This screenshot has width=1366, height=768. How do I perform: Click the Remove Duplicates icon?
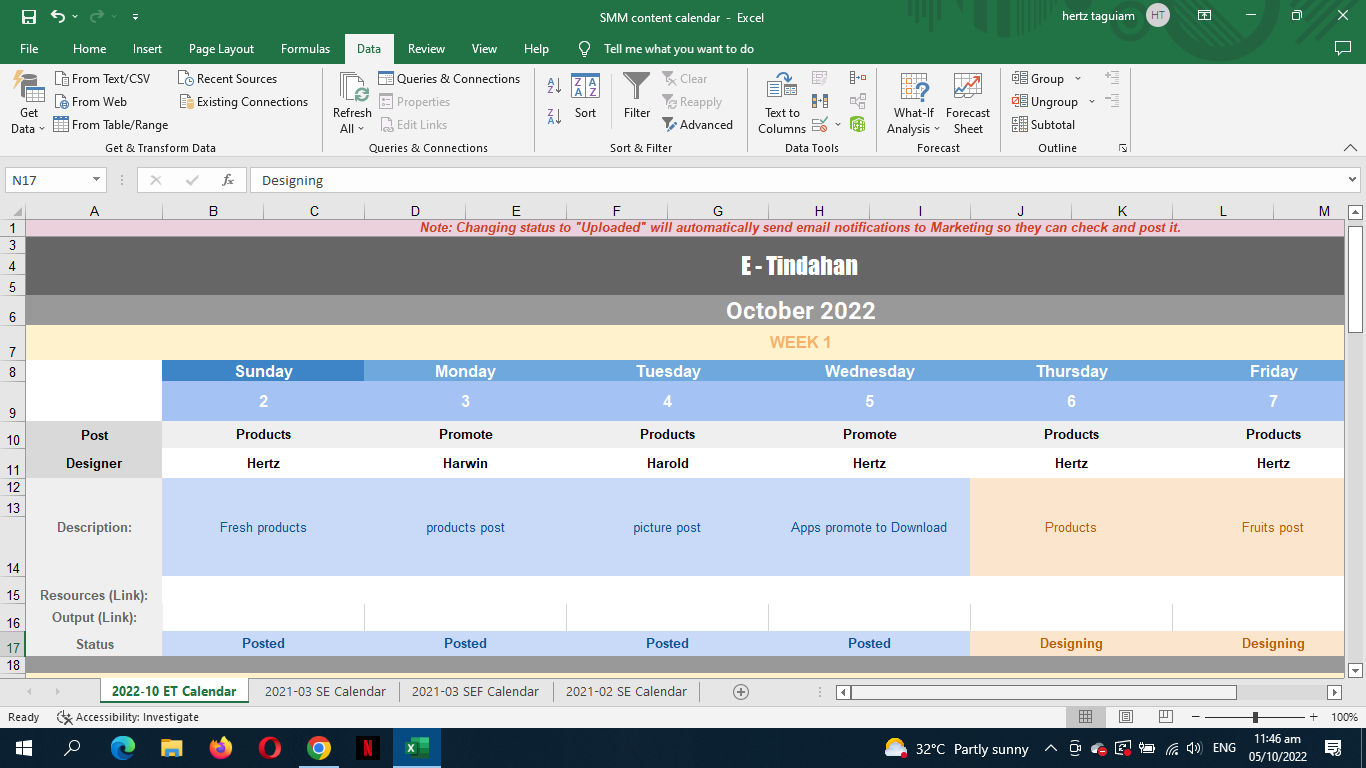[820, 101]
